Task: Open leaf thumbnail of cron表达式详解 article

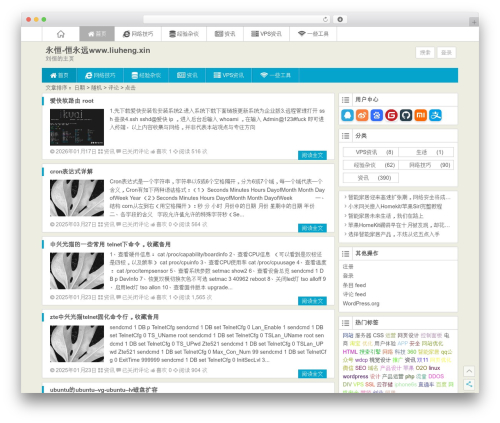Action: tap(77, 198)
